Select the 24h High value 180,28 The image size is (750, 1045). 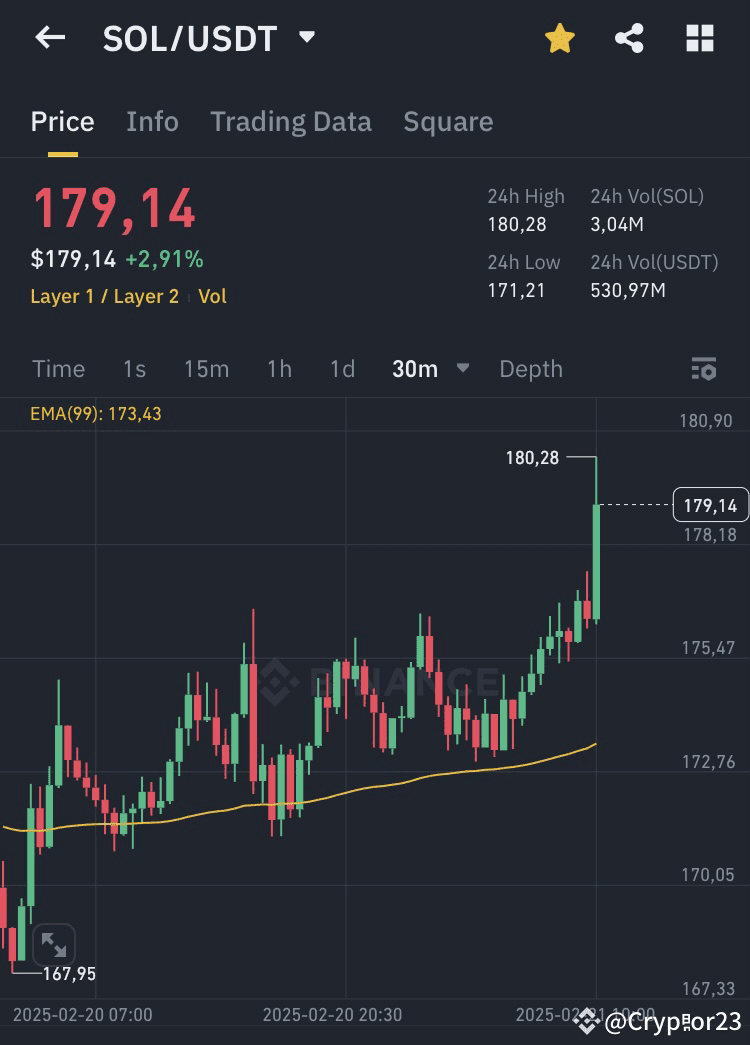pos(517,224)
